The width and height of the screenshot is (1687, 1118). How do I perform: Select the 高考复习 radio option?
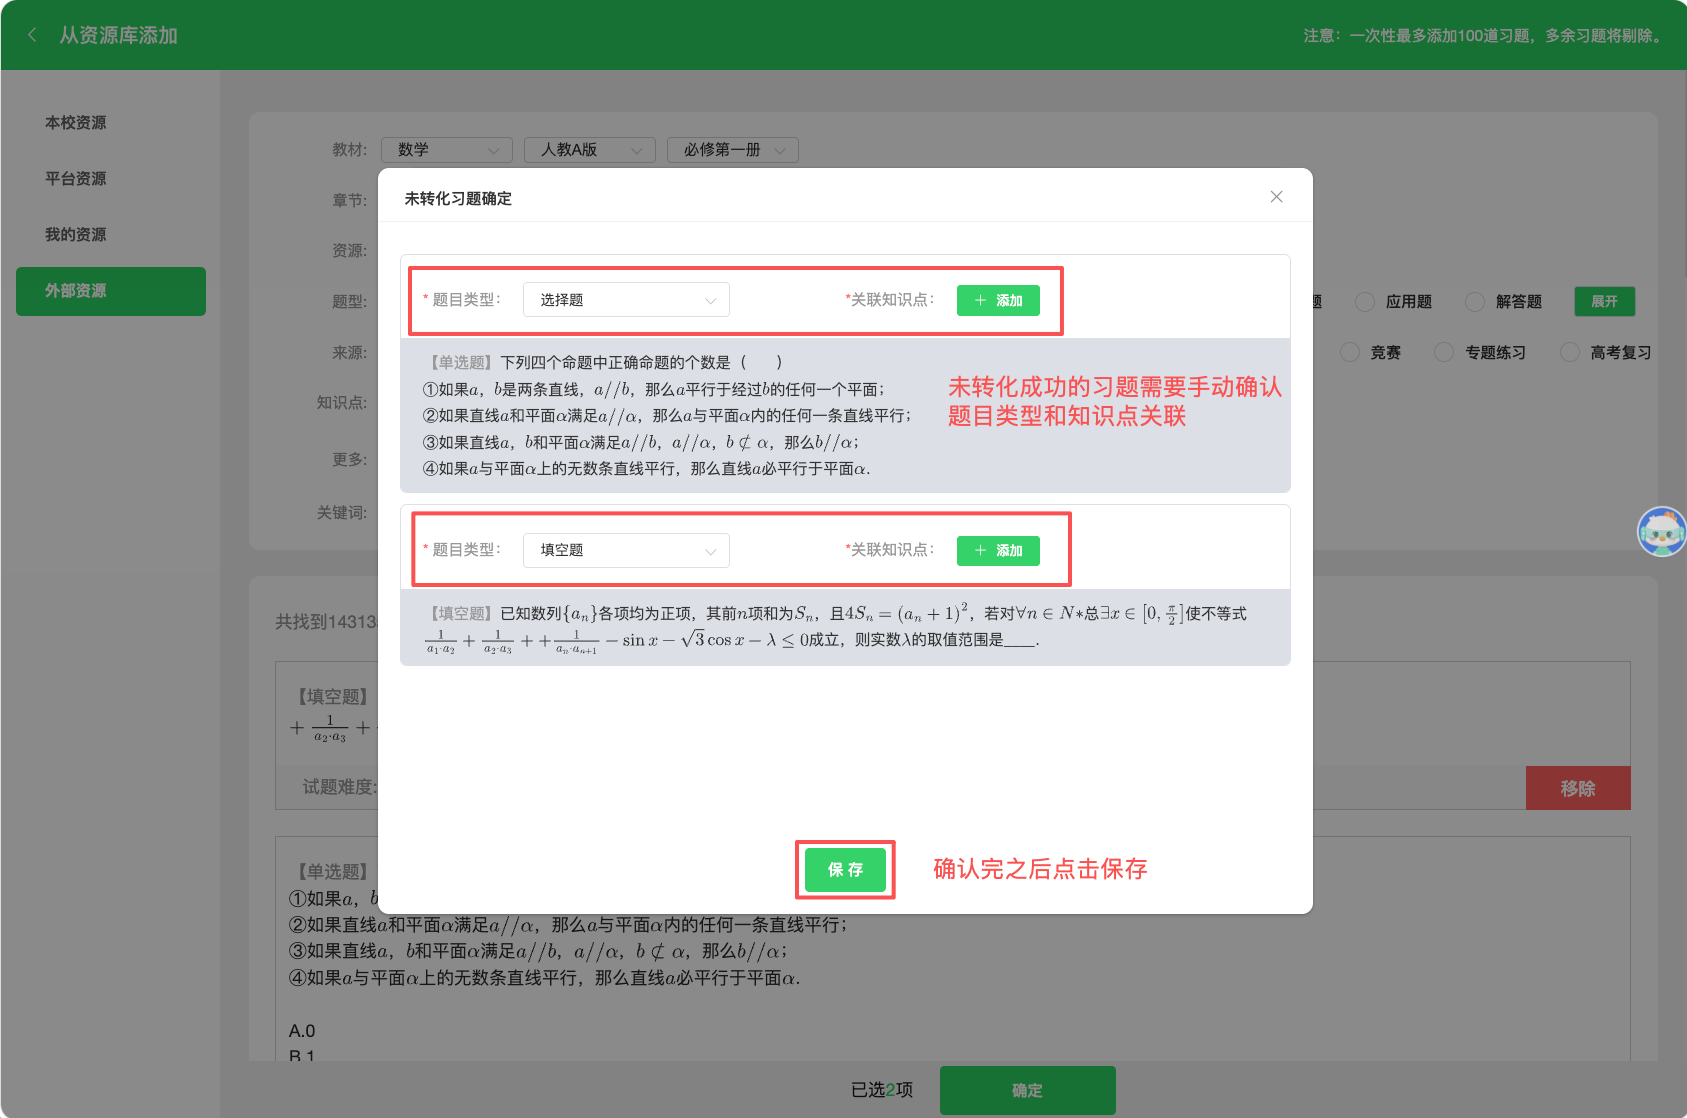[1570, 352]
